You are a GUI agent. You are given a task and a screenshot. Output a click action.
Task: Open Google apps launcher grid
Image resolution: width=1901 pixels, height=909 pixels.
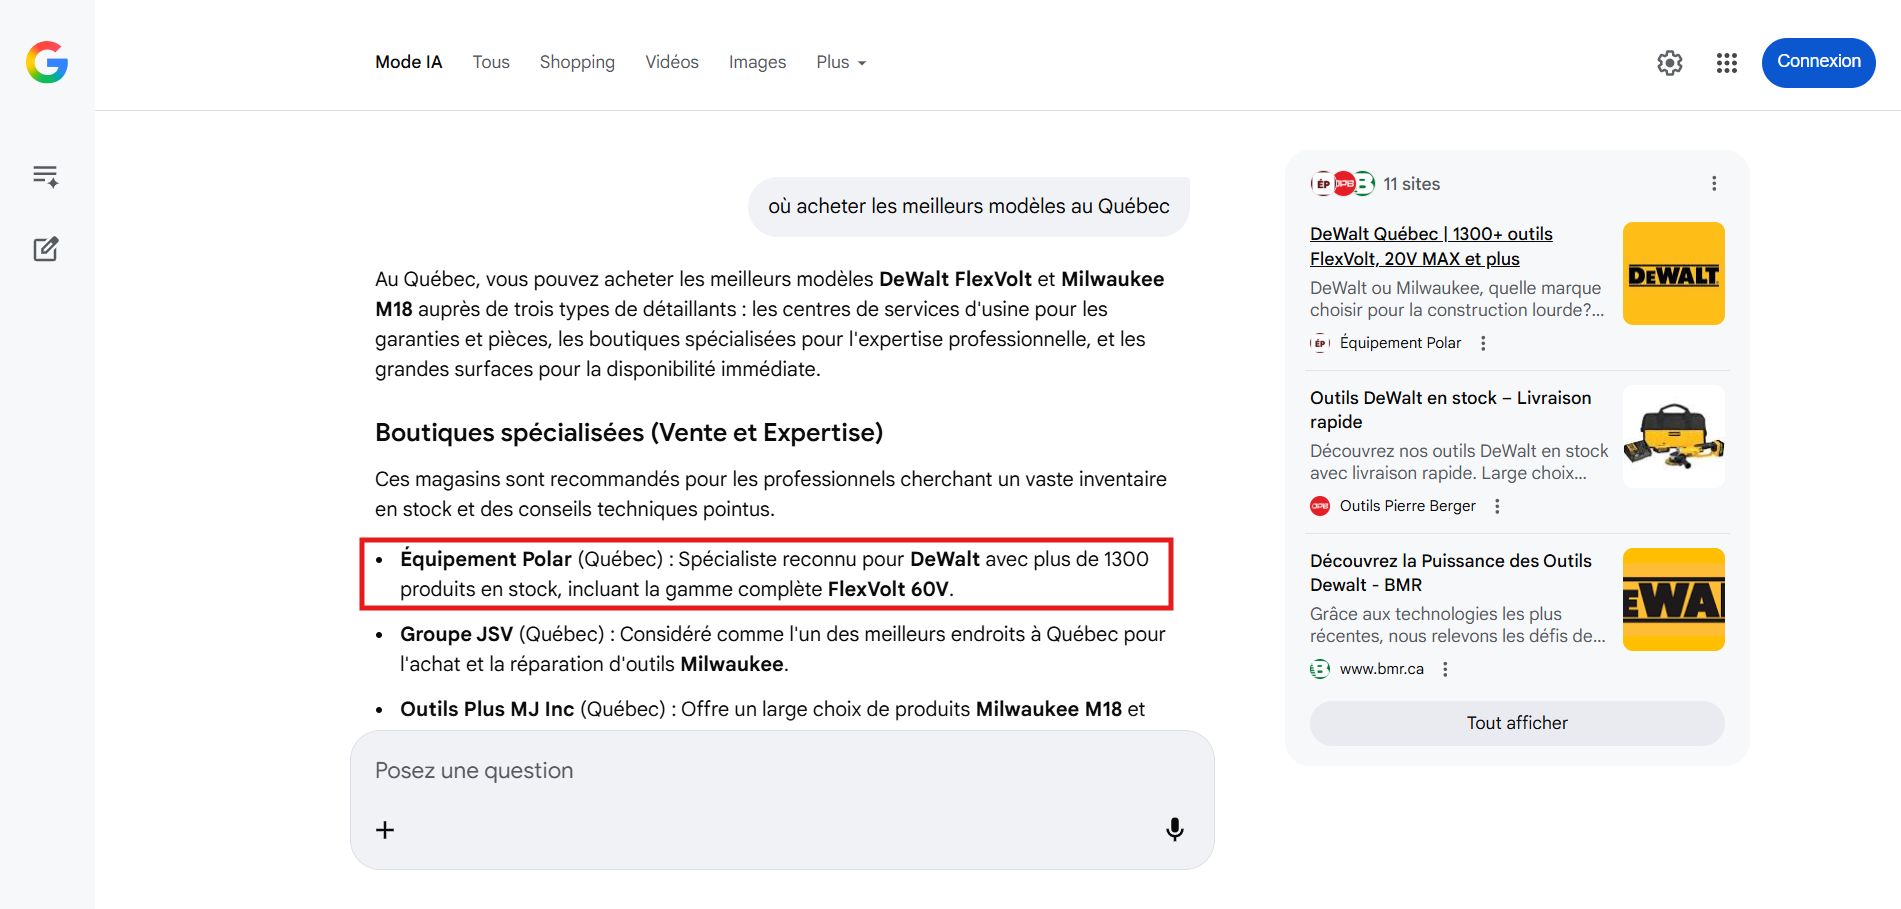[1726, 62]
